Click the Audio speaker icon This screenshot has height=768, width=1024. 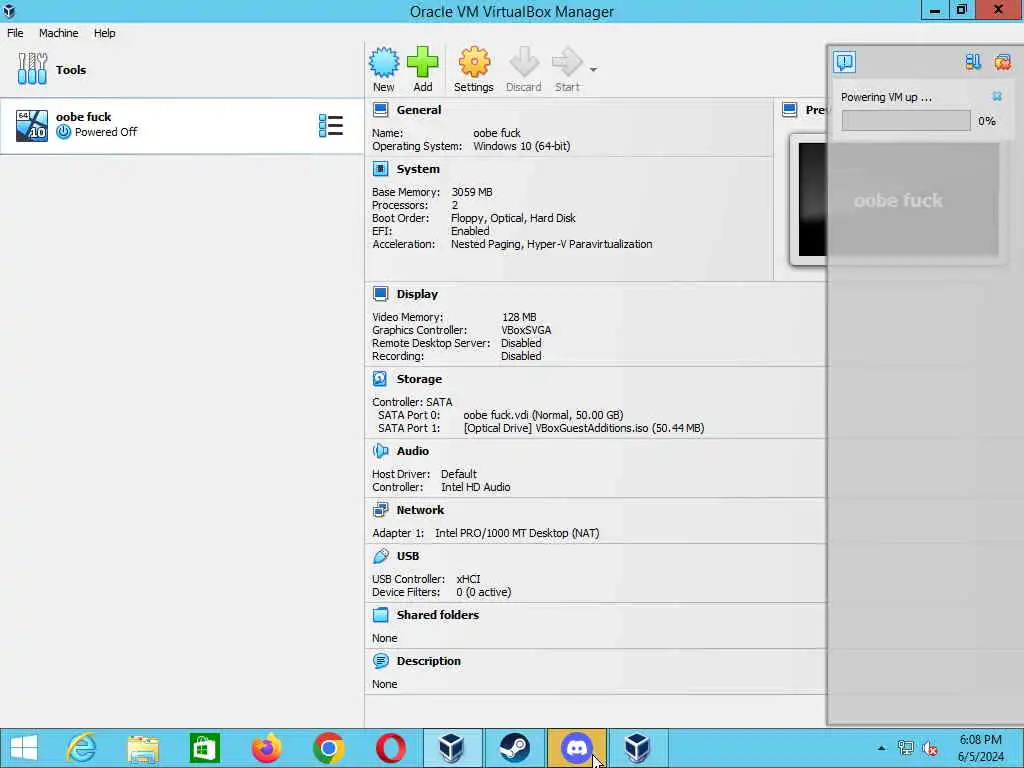coord(380,451)
